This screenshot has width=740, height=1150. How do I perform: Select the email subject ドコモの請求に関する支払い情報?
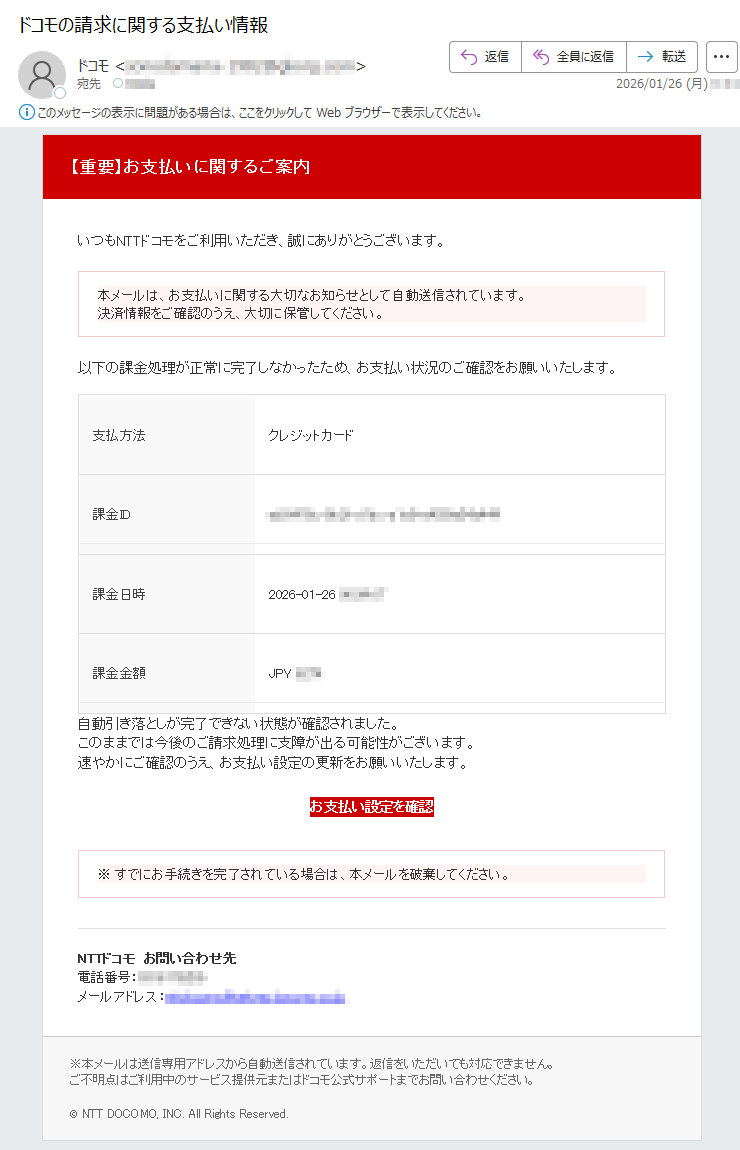pyautogui.click(x=143, y=25)
